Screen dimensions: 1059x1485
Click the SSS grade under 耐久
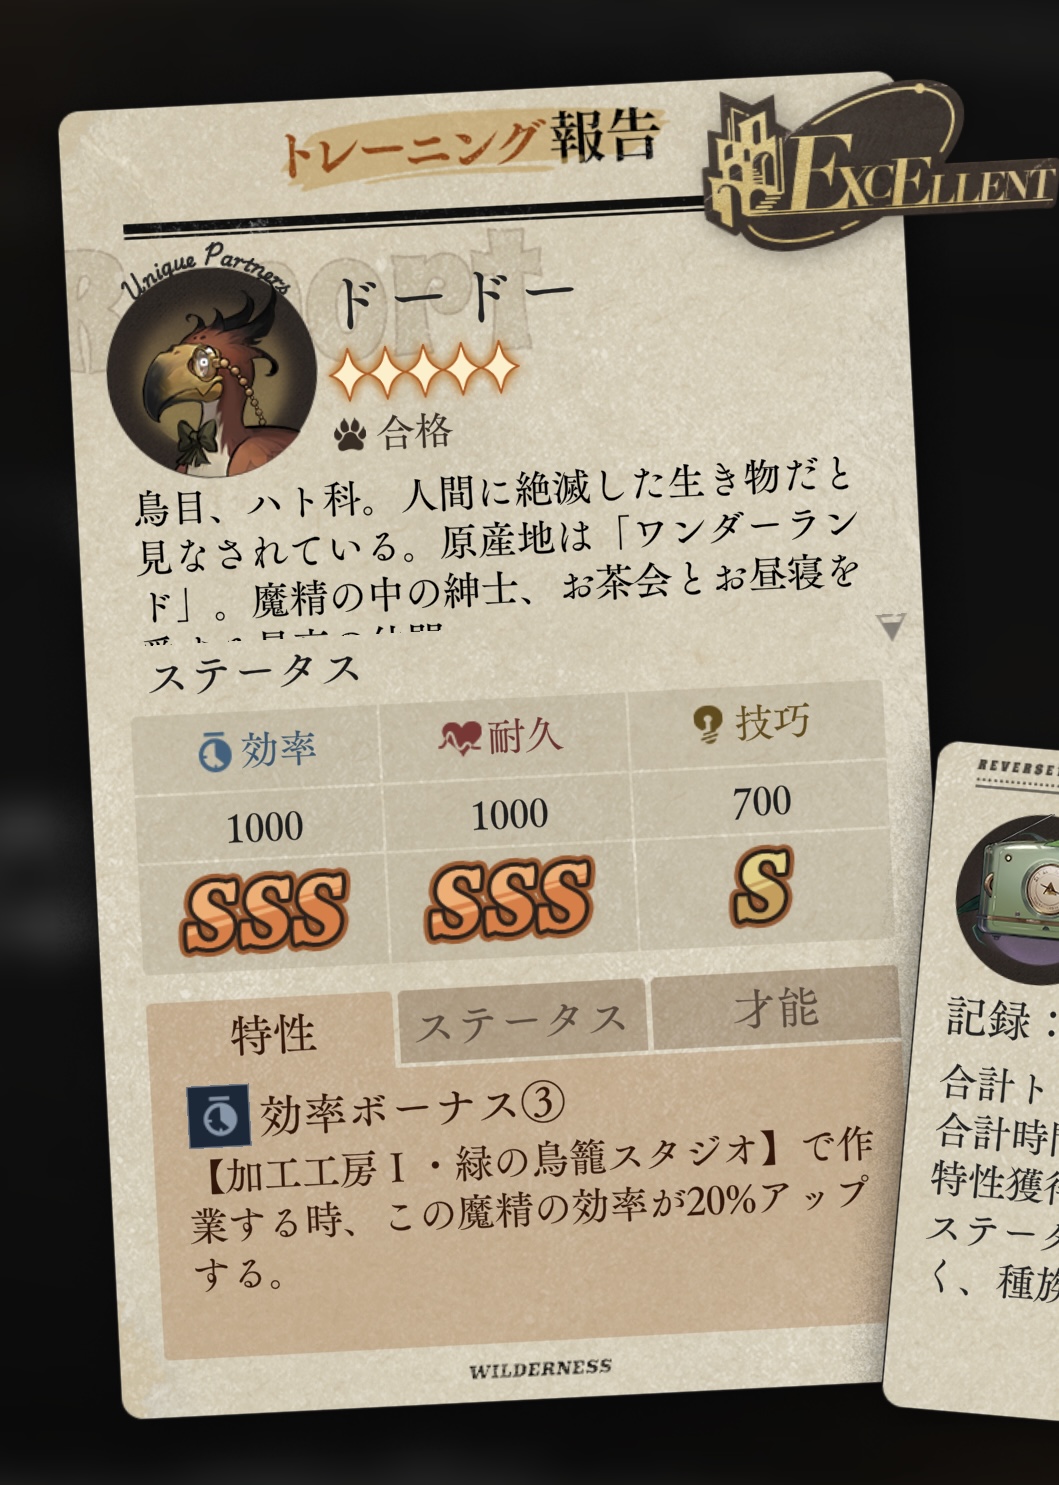509,898
